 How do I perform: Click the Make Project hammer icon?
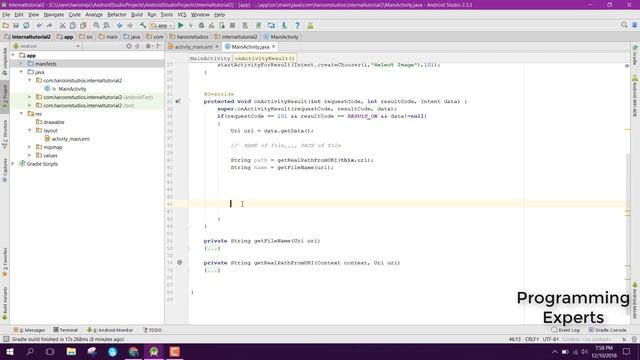point(143,25)
